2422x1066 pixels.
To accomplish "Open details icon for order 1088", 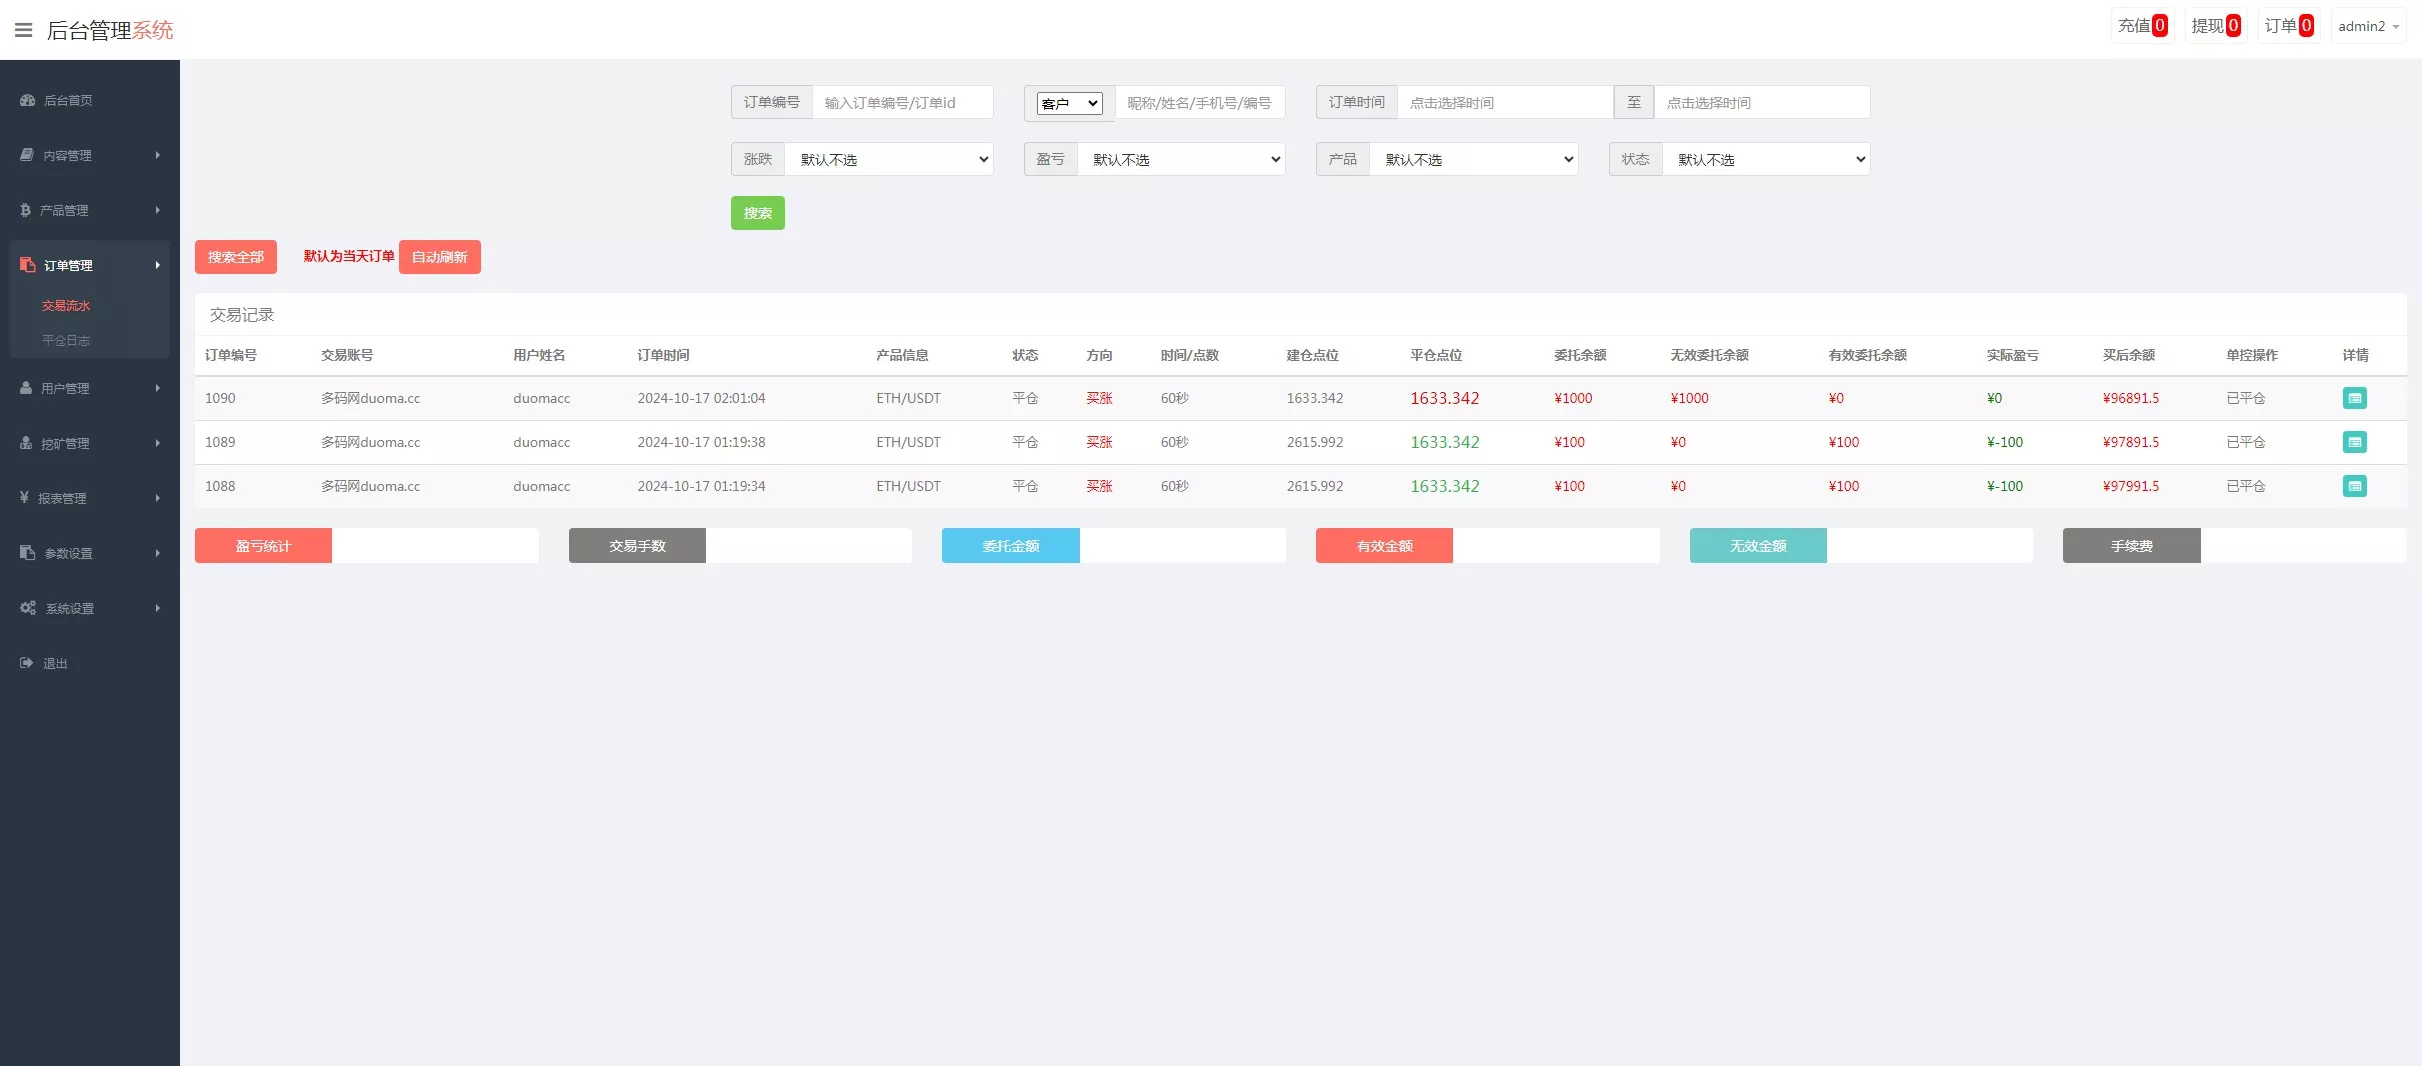I will 2354,486.
